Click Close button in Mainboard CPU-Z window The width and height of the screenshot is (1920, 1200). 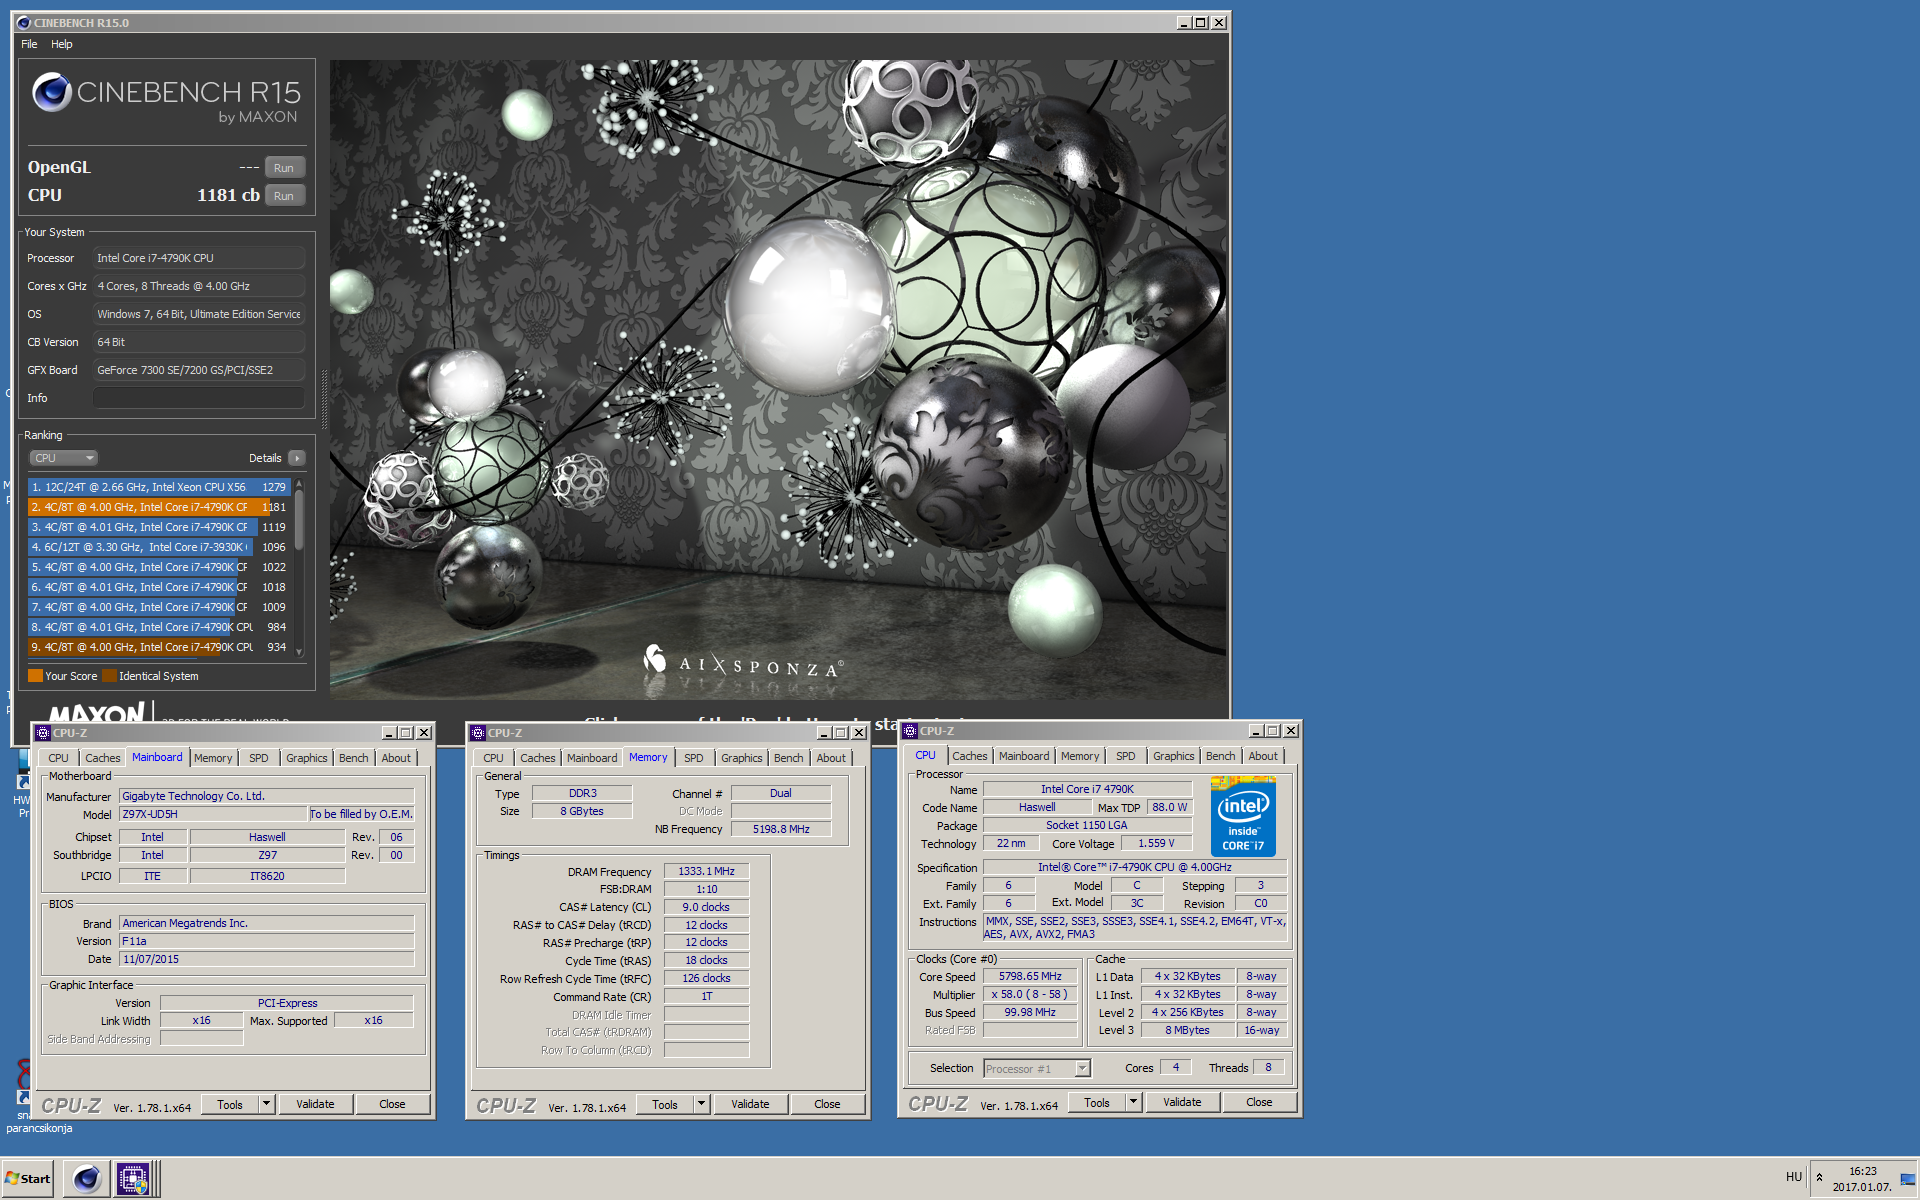coord(392,1104)
